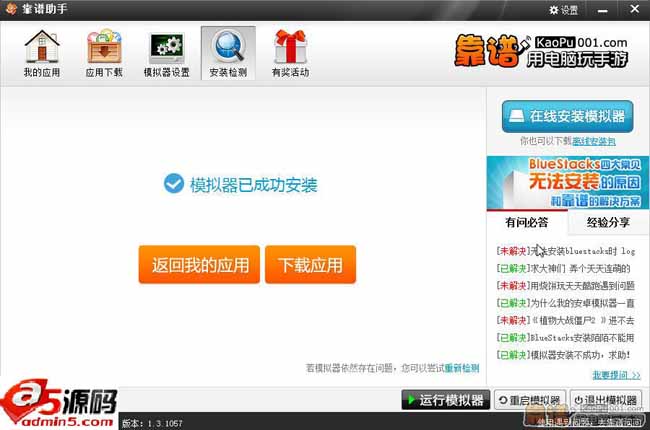Click 模拟器已成功安装 status text
This screenshot has height=430, width=650.
coord(254,185)
